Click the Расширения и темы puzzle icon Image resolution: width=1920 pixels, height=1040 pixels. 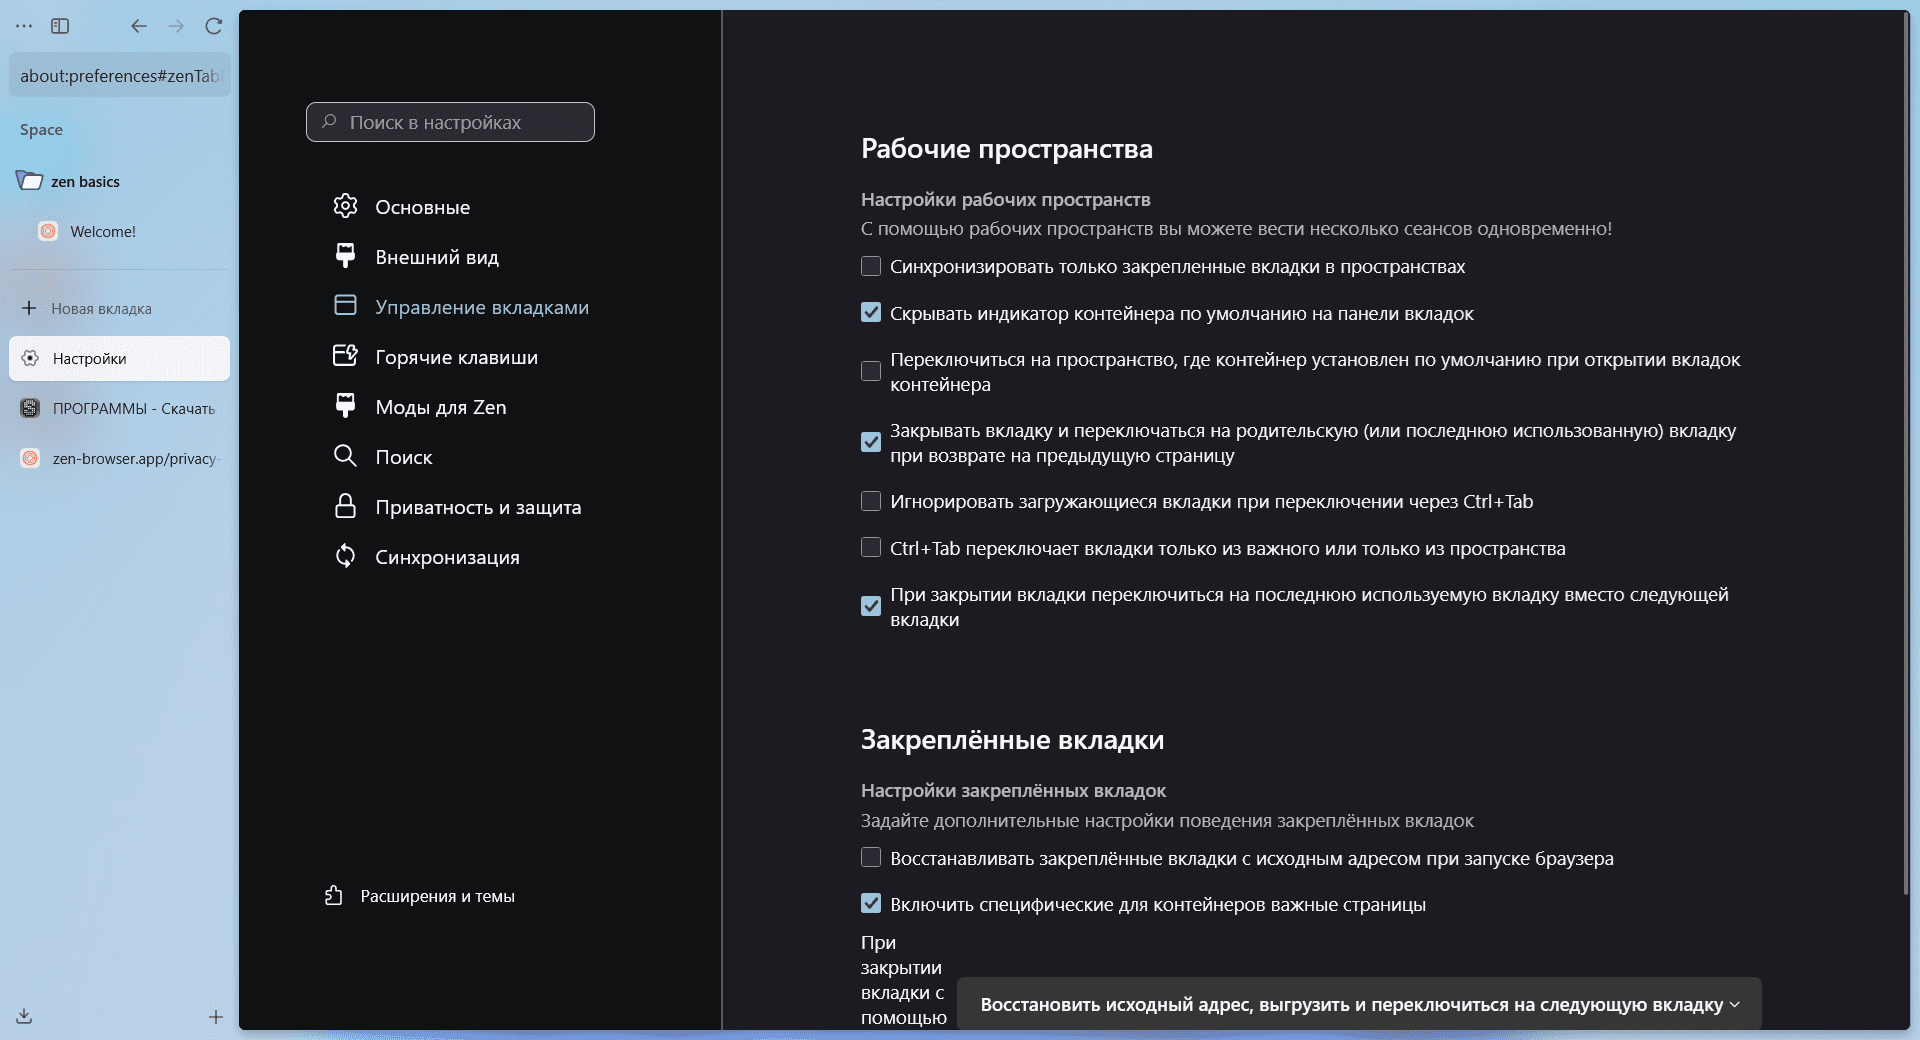tap(334, 896)
